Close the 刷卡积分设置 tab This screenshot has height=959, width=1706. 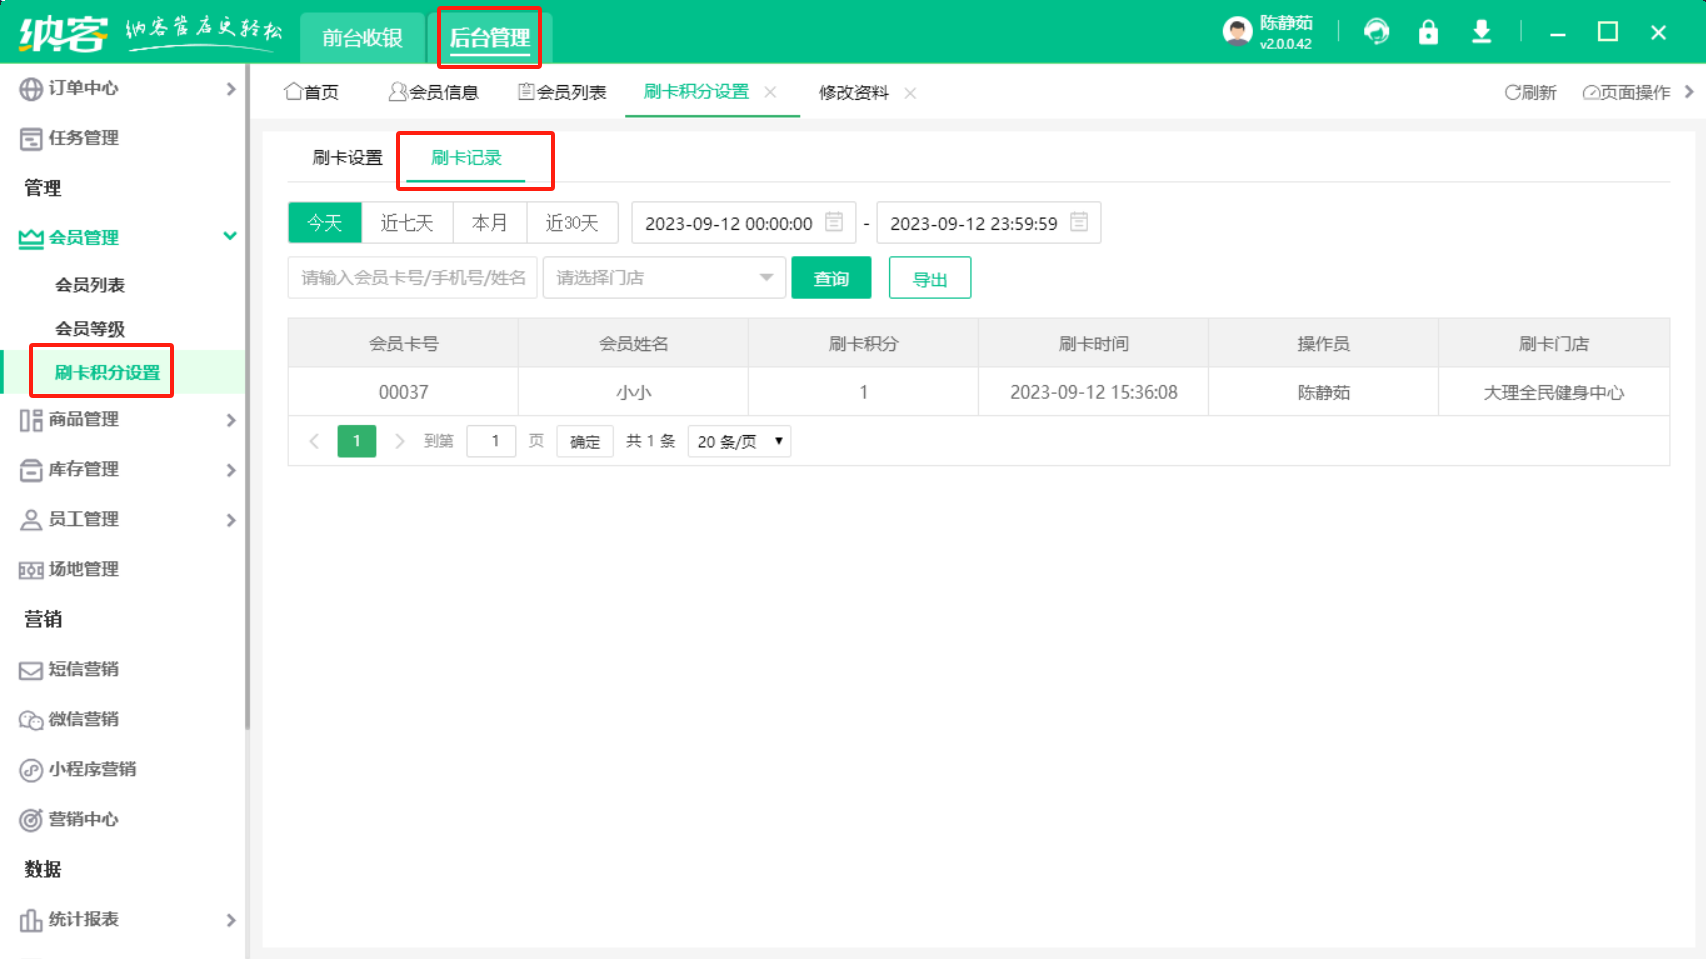(x=770, y=92)
